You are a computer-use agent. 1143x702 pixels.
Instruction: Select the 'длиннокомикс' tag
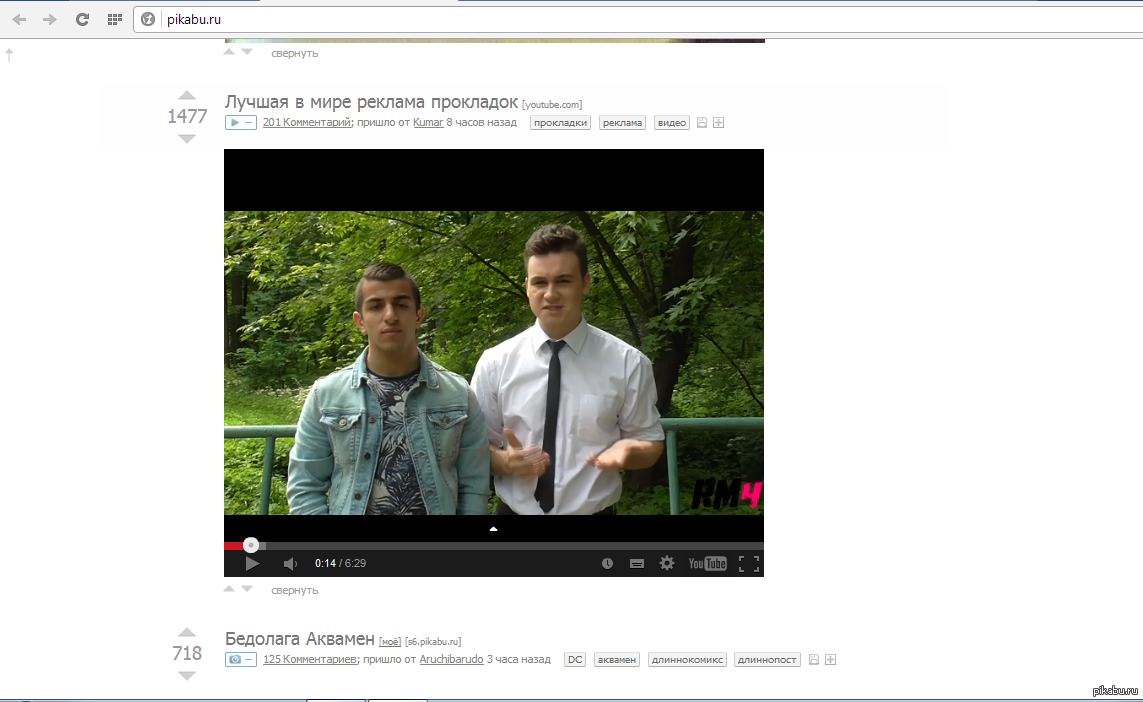[687, 660]
